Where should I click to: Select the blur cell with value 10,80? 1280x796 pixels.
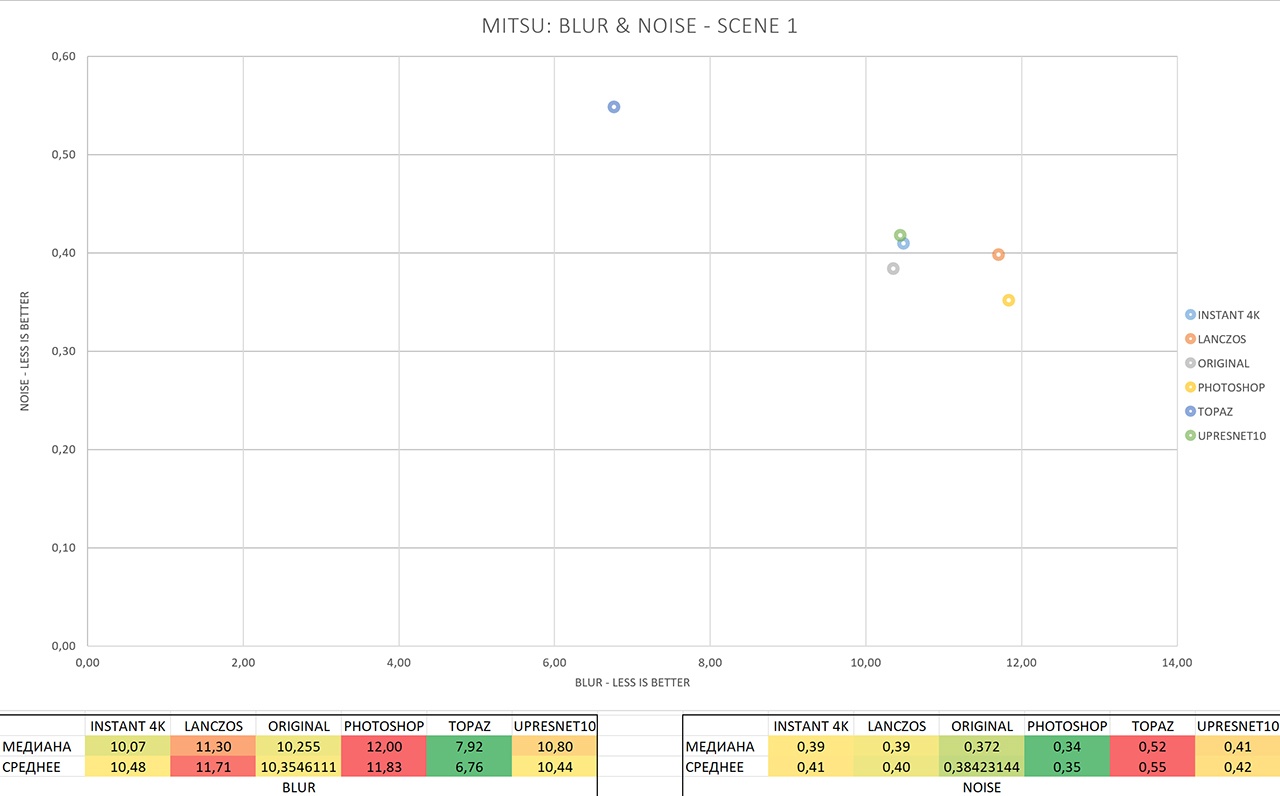click(554, 746)
